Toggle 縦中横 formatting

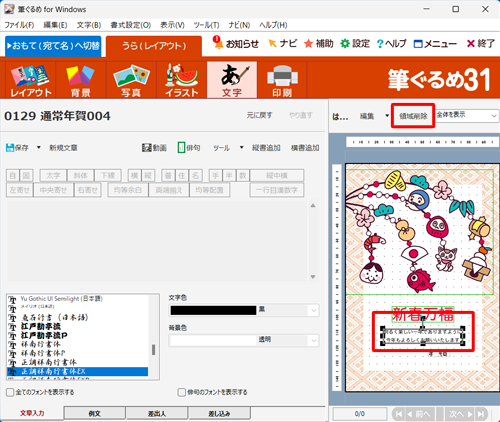[x=277, y=175]
